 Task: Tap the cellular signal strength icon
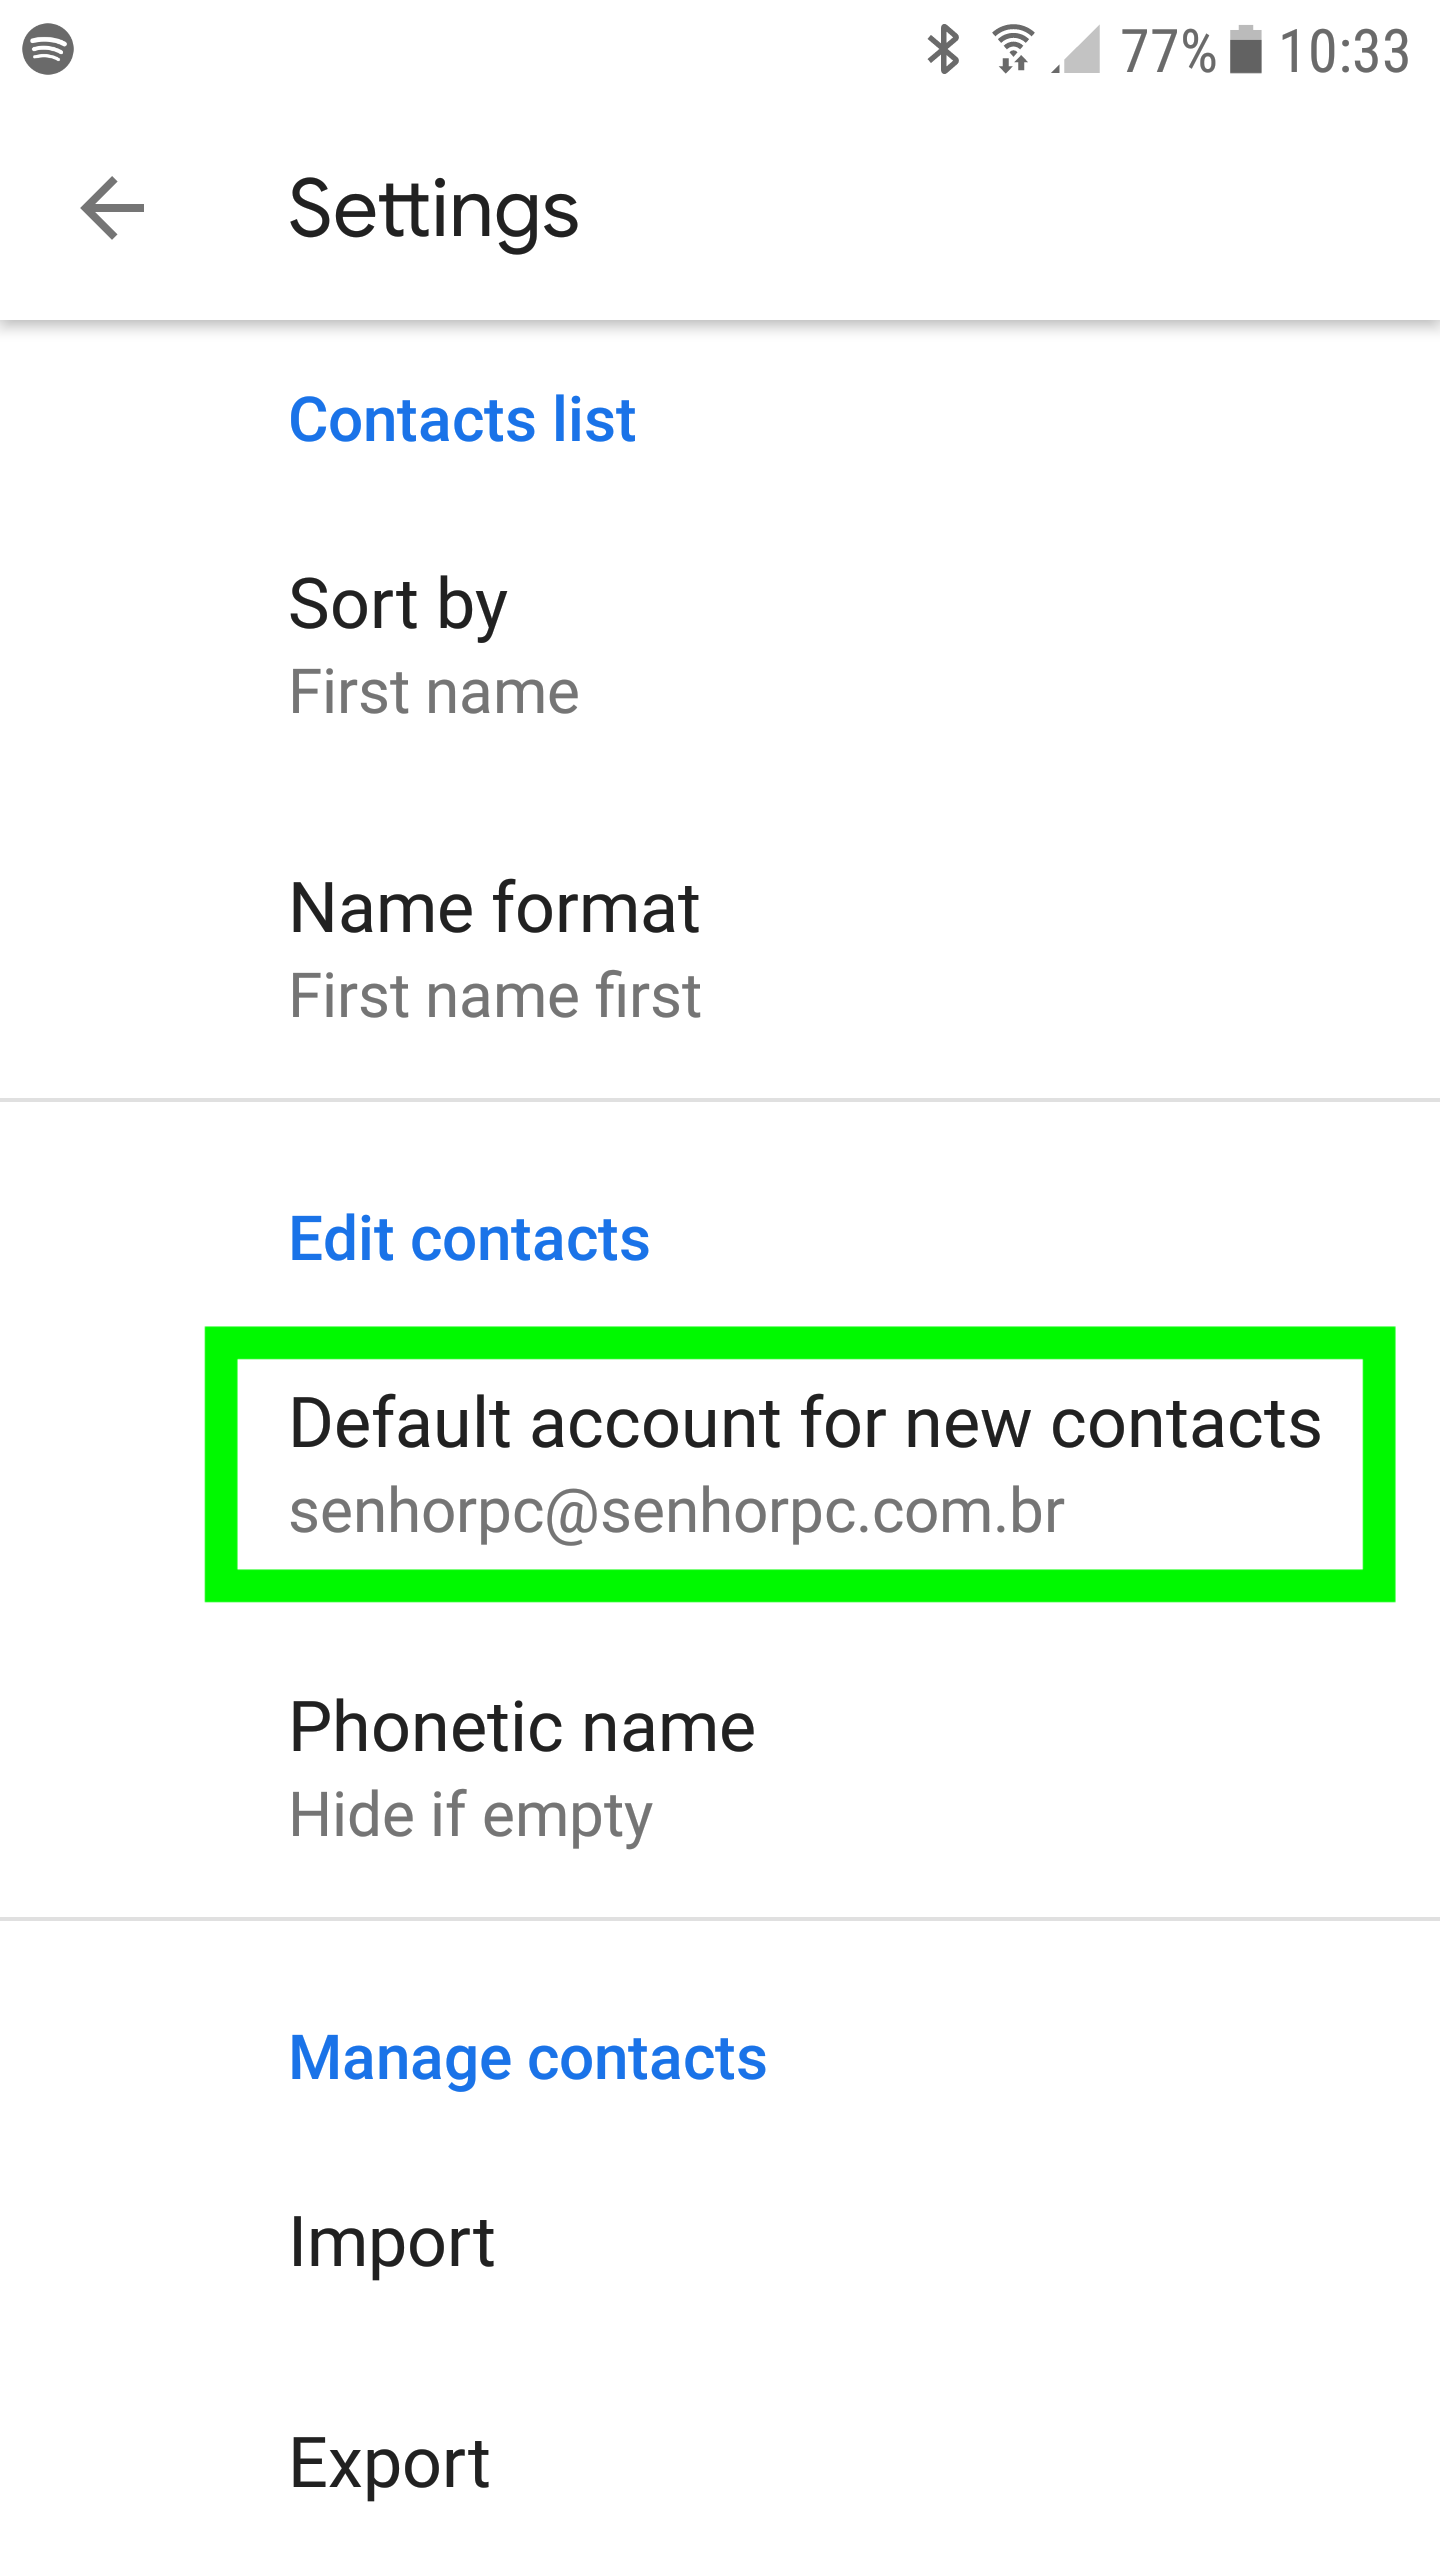1078,50
